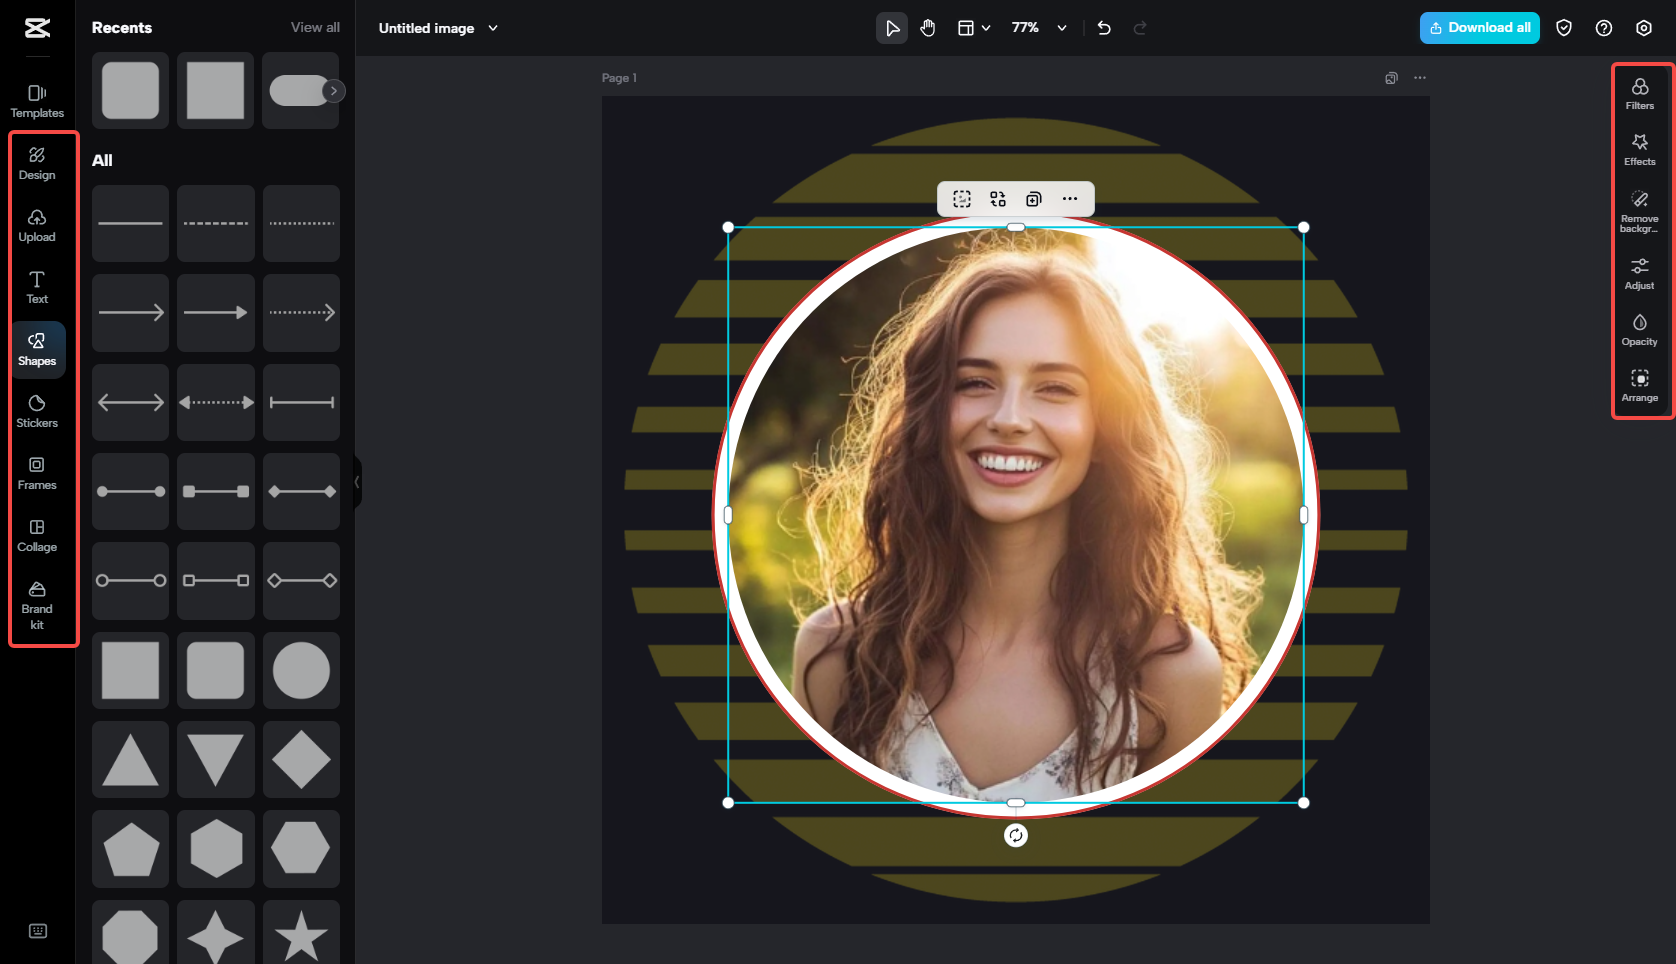Open the zoom level dropdown
The height and width of the screenshot is (964, 1676).
point(1038,28)
